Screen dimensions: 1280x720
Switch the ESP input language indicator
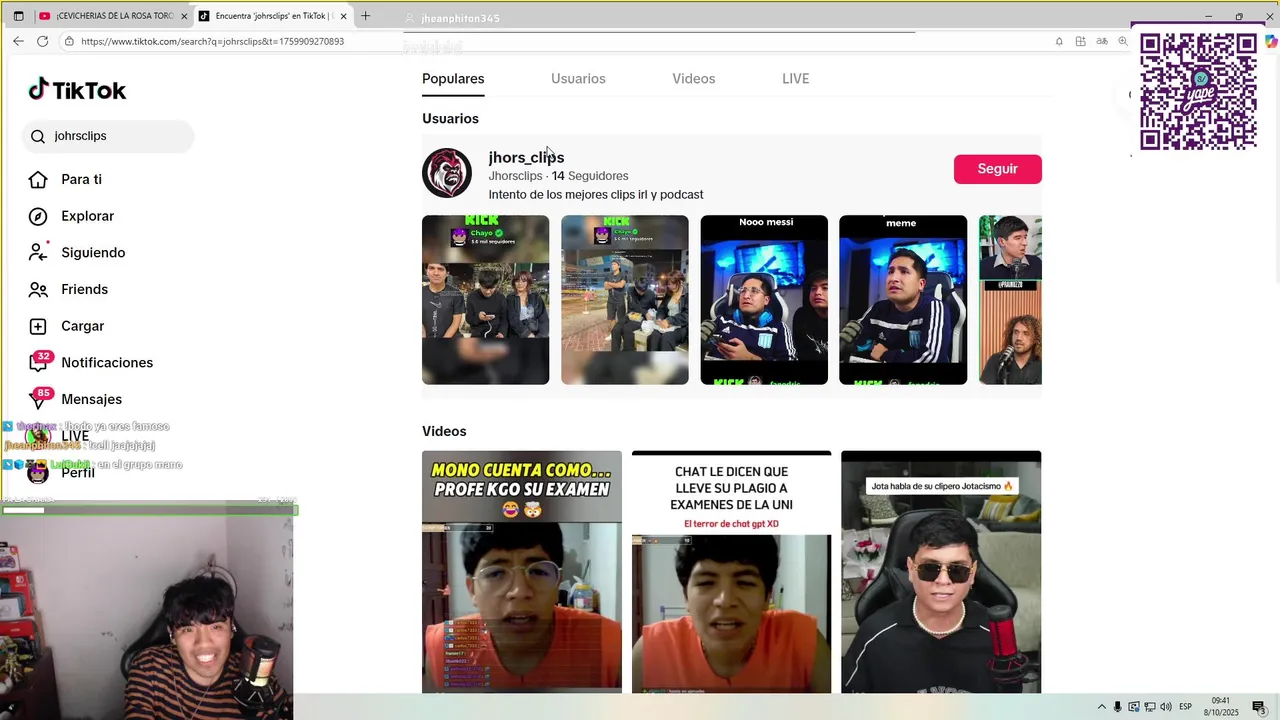pos(1186,707)
